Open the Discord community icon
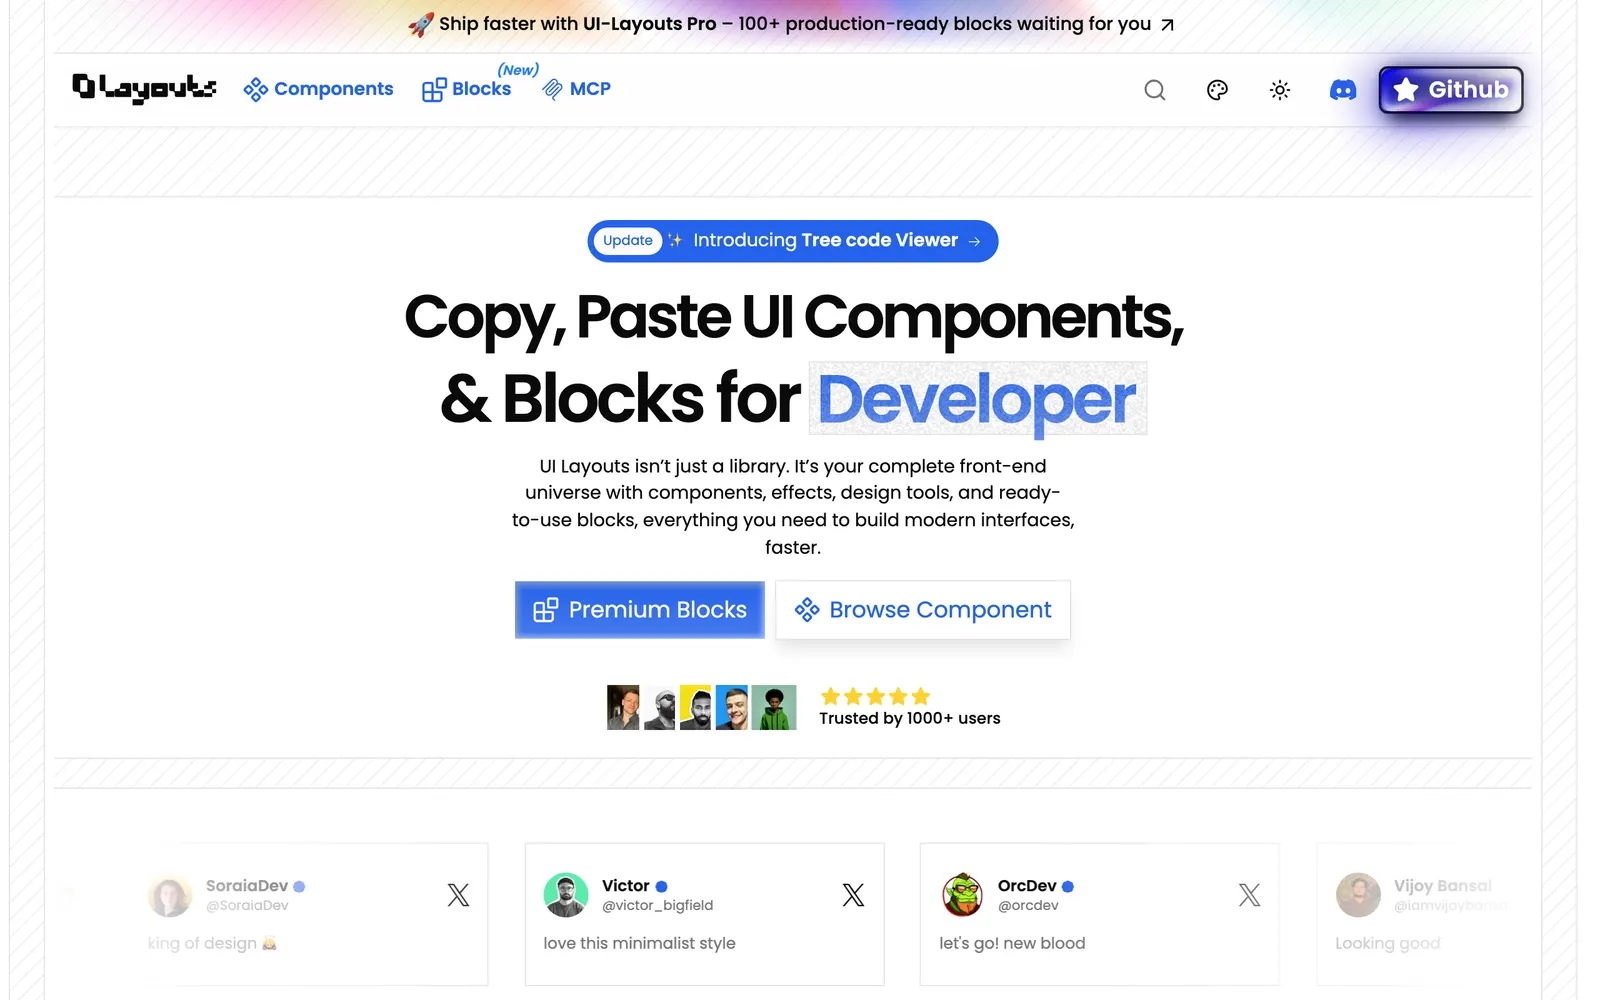The image size is (1600, 1000). click(1343, 90)
